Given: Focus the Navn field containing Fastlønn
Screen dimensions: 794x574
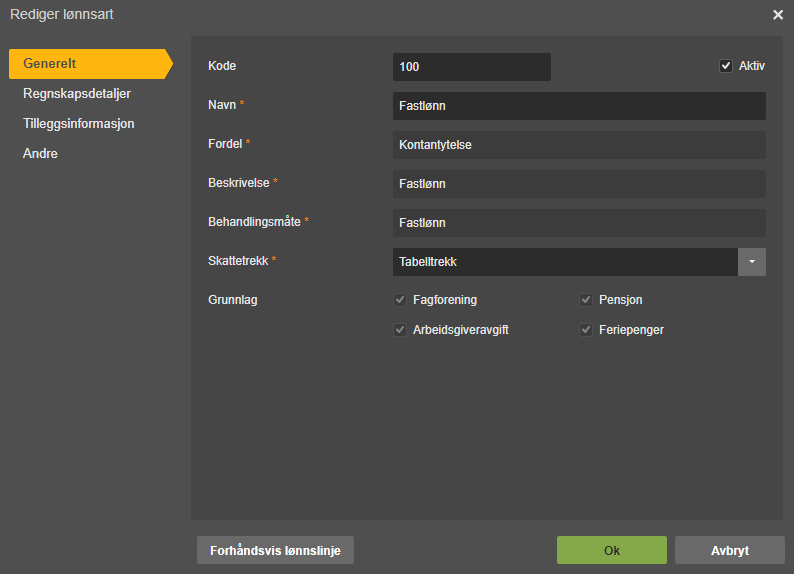Looking at the screenshot, I should point(579,106).
